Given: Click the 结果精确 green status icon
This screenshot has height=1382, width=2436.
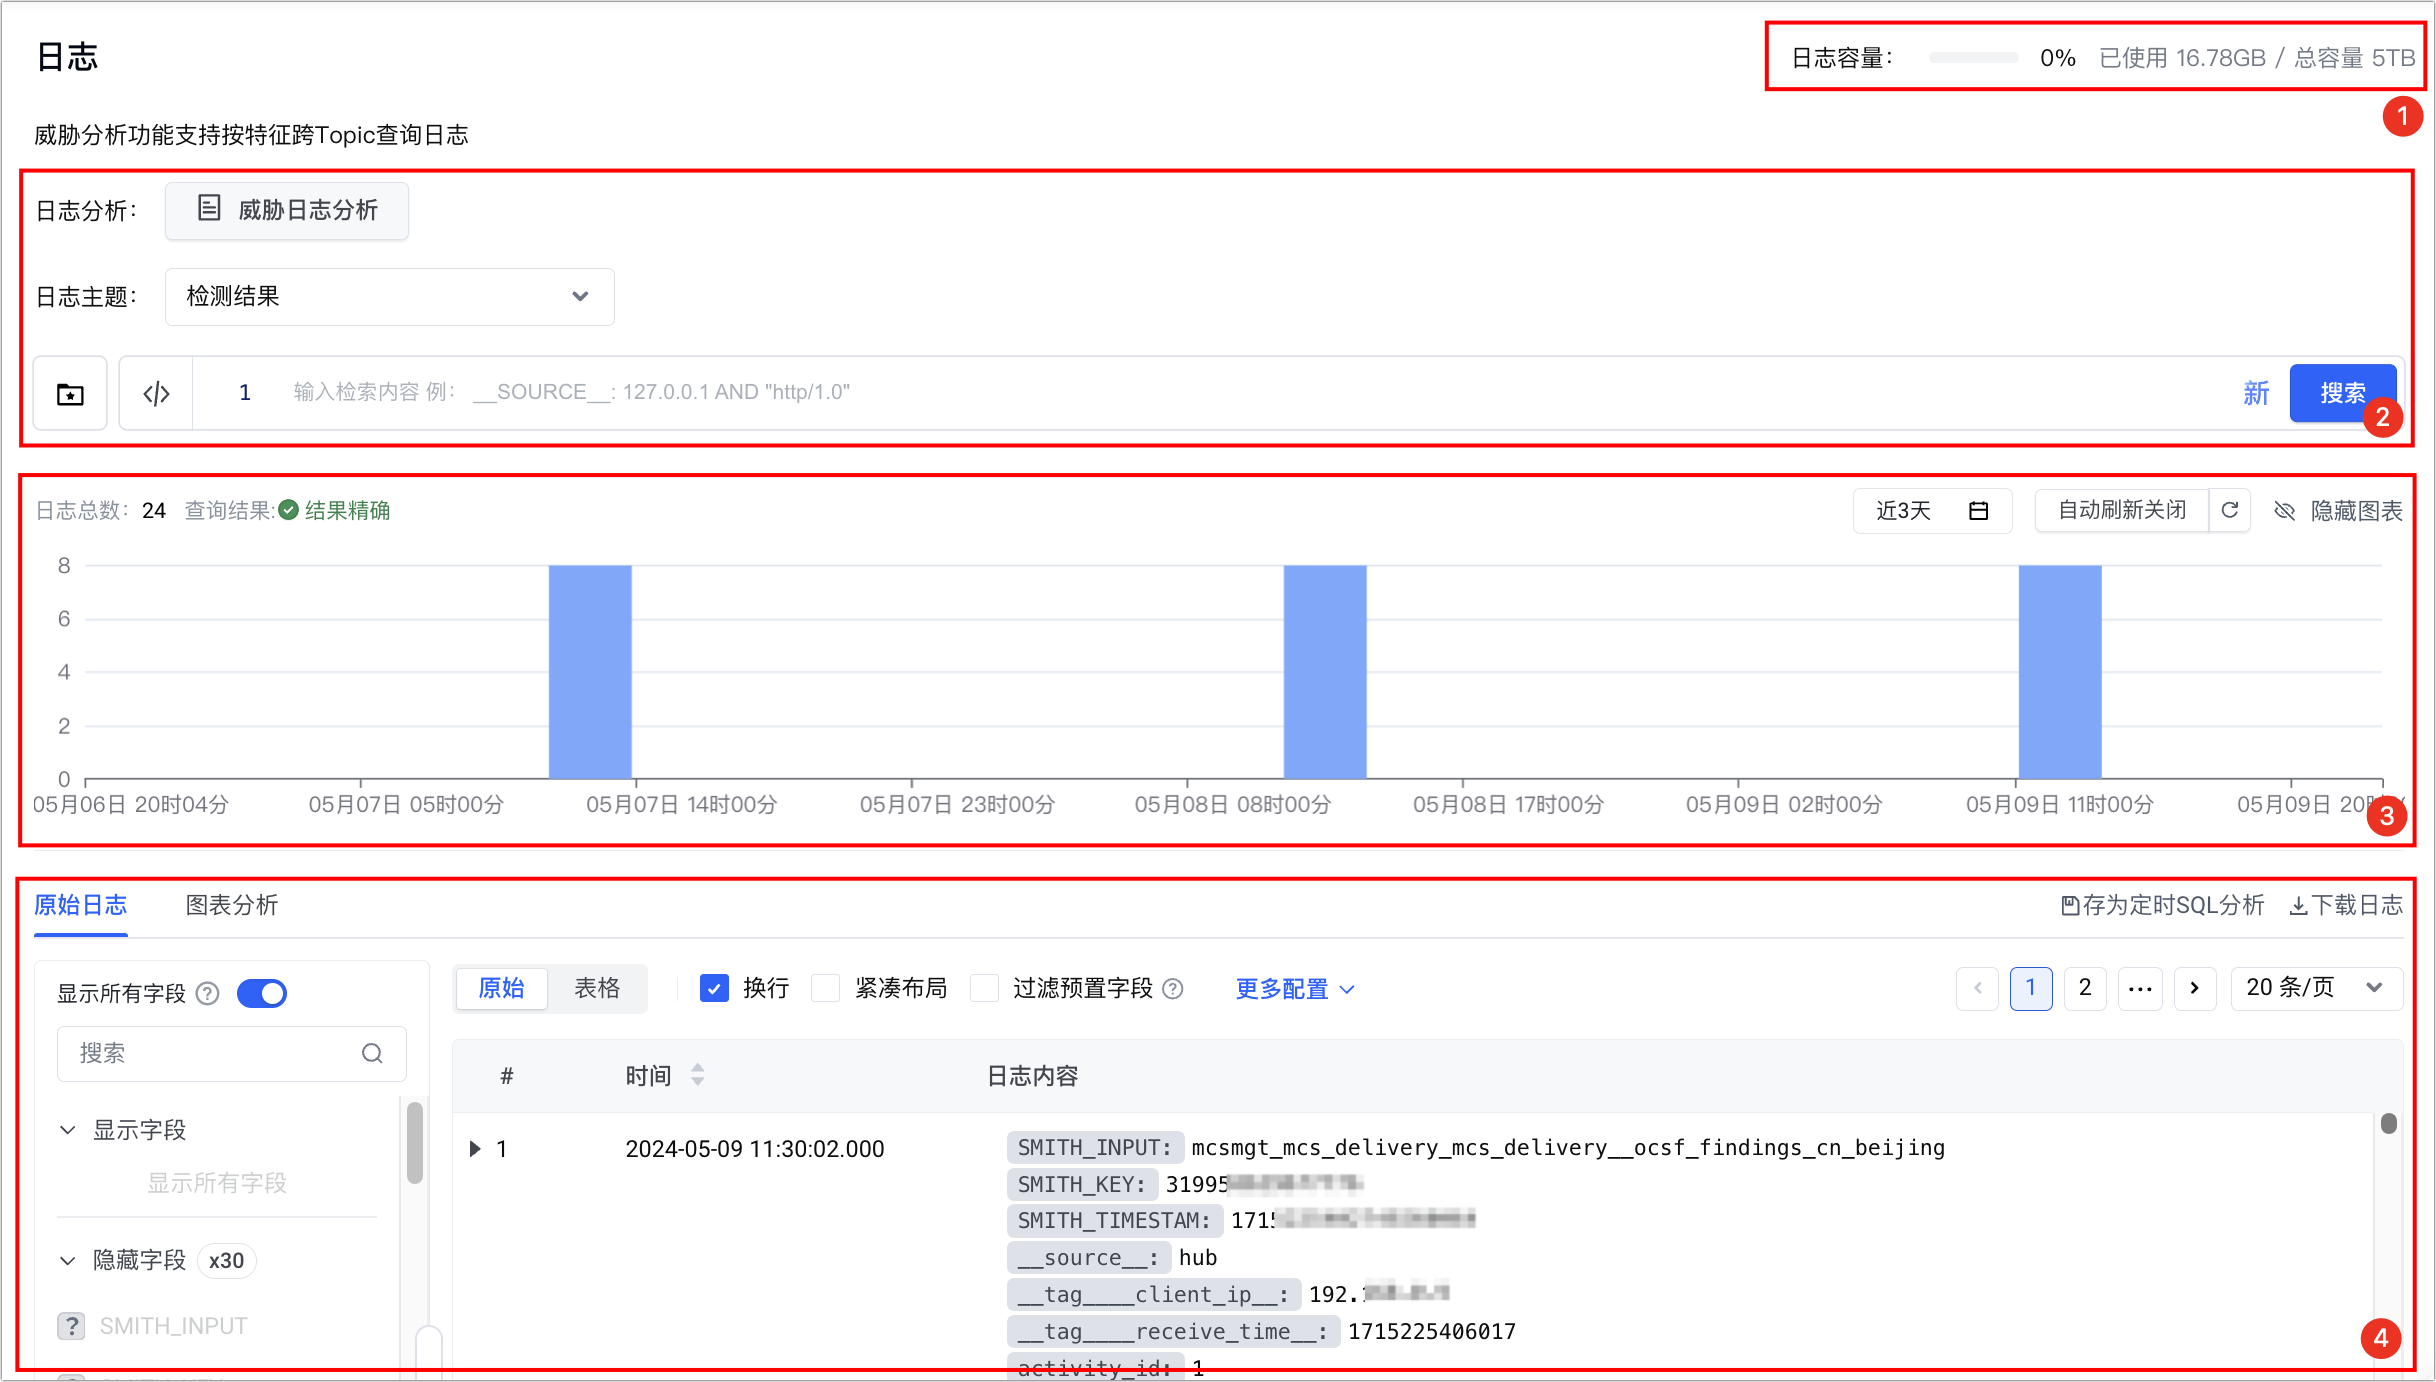Looking at the screenshot, I should click(288, 510).
